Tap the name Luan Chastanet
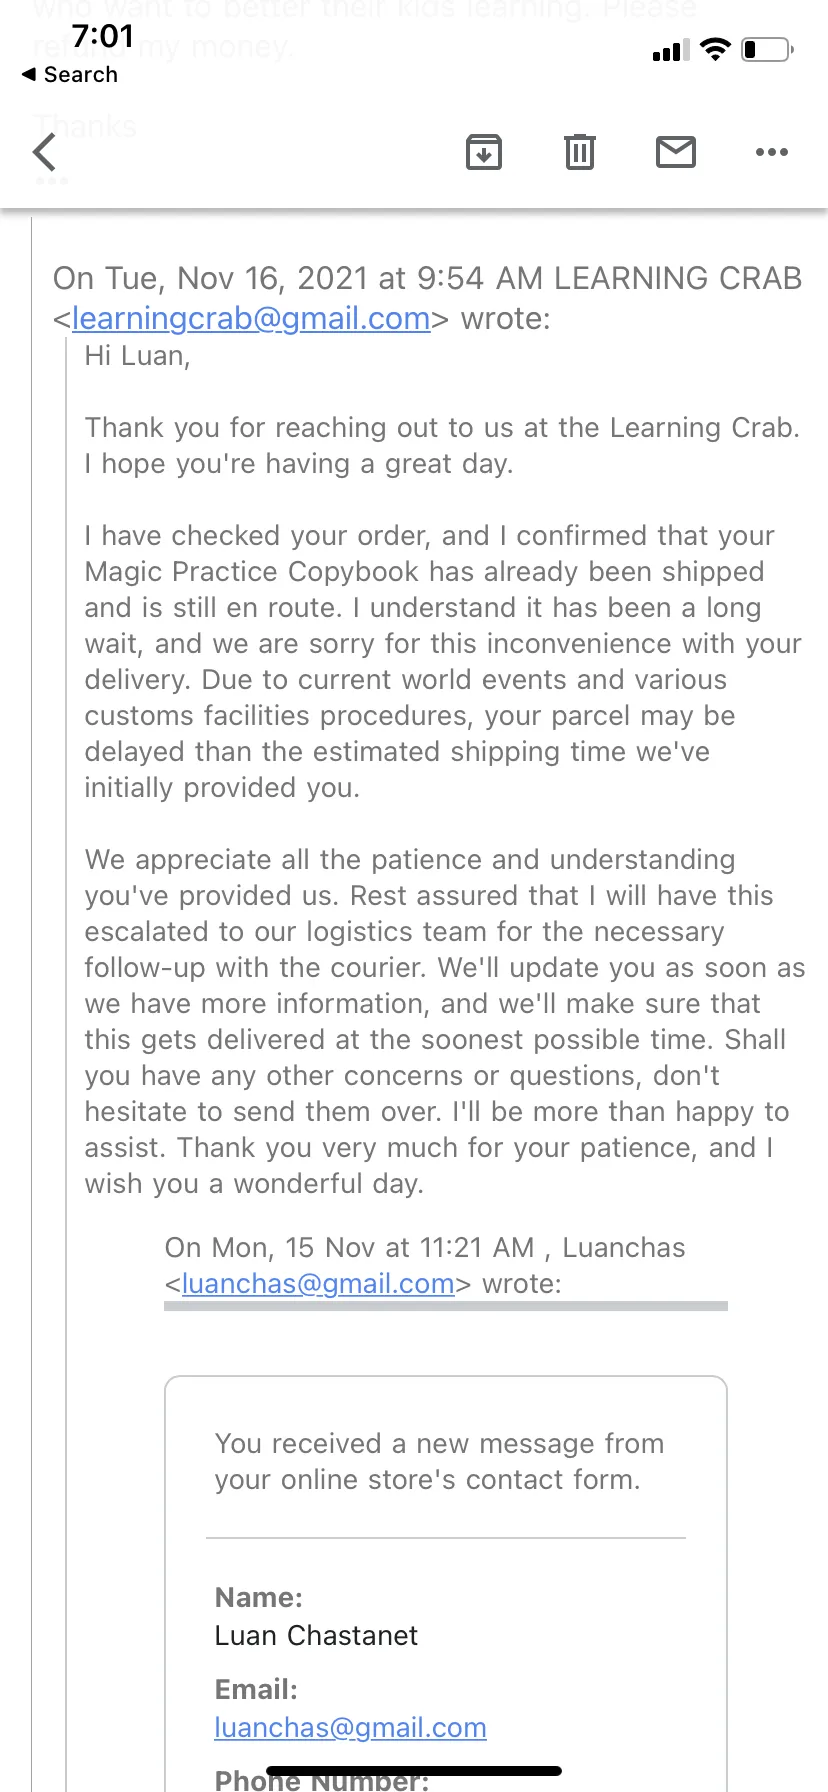828x1792 pixels. pos(316,1635)
